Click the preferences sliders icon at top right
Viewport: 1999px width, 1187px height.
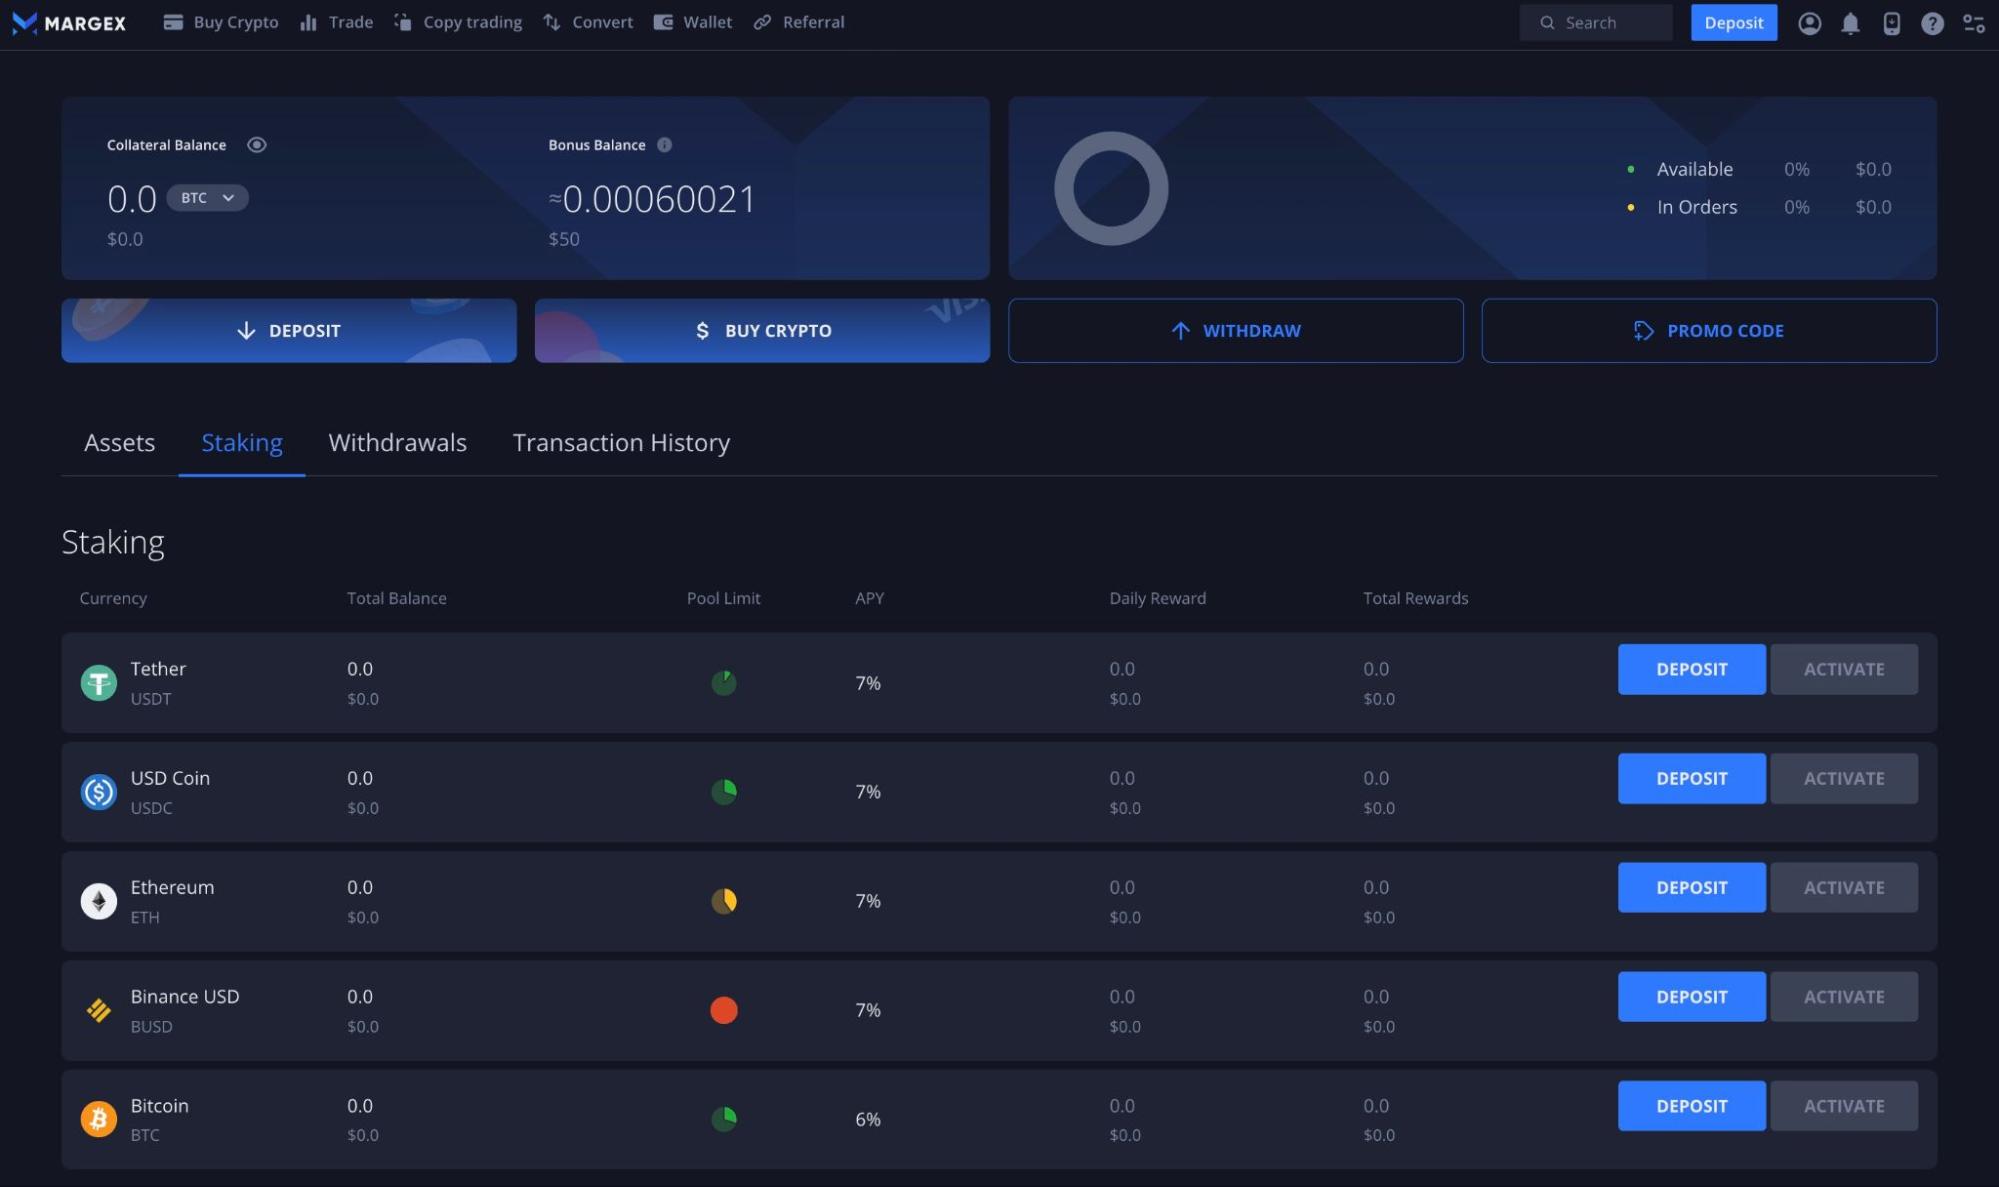click(1973, 22)
